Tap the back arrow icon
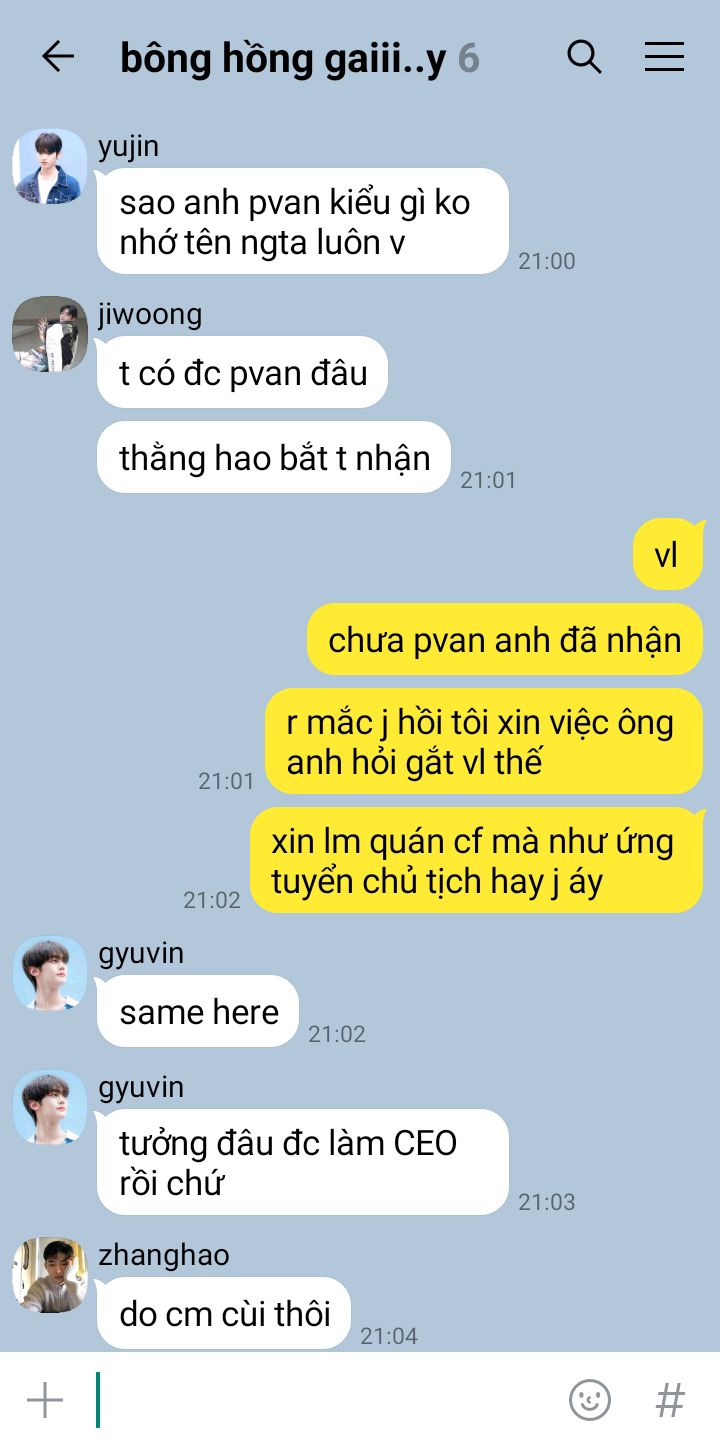 (x=58, y=57)
